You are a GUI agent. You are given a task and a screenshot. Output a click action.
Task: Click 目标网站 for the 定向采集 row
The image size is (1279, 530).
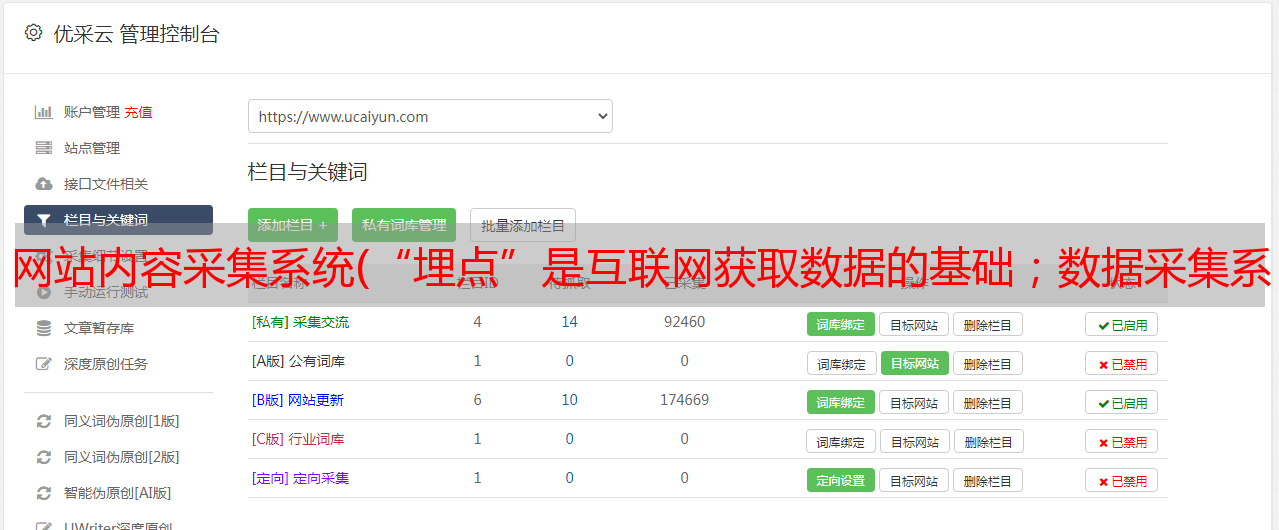tap(914, 480)
